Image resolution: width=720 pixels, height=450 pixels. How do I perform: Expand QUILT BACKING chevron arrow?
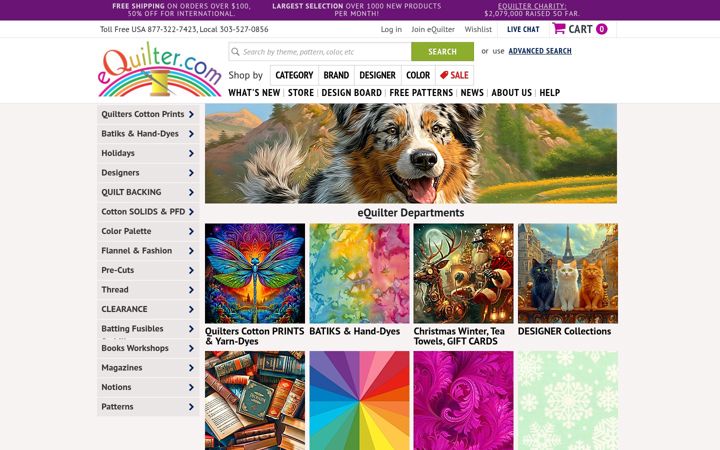coord(191,192)
